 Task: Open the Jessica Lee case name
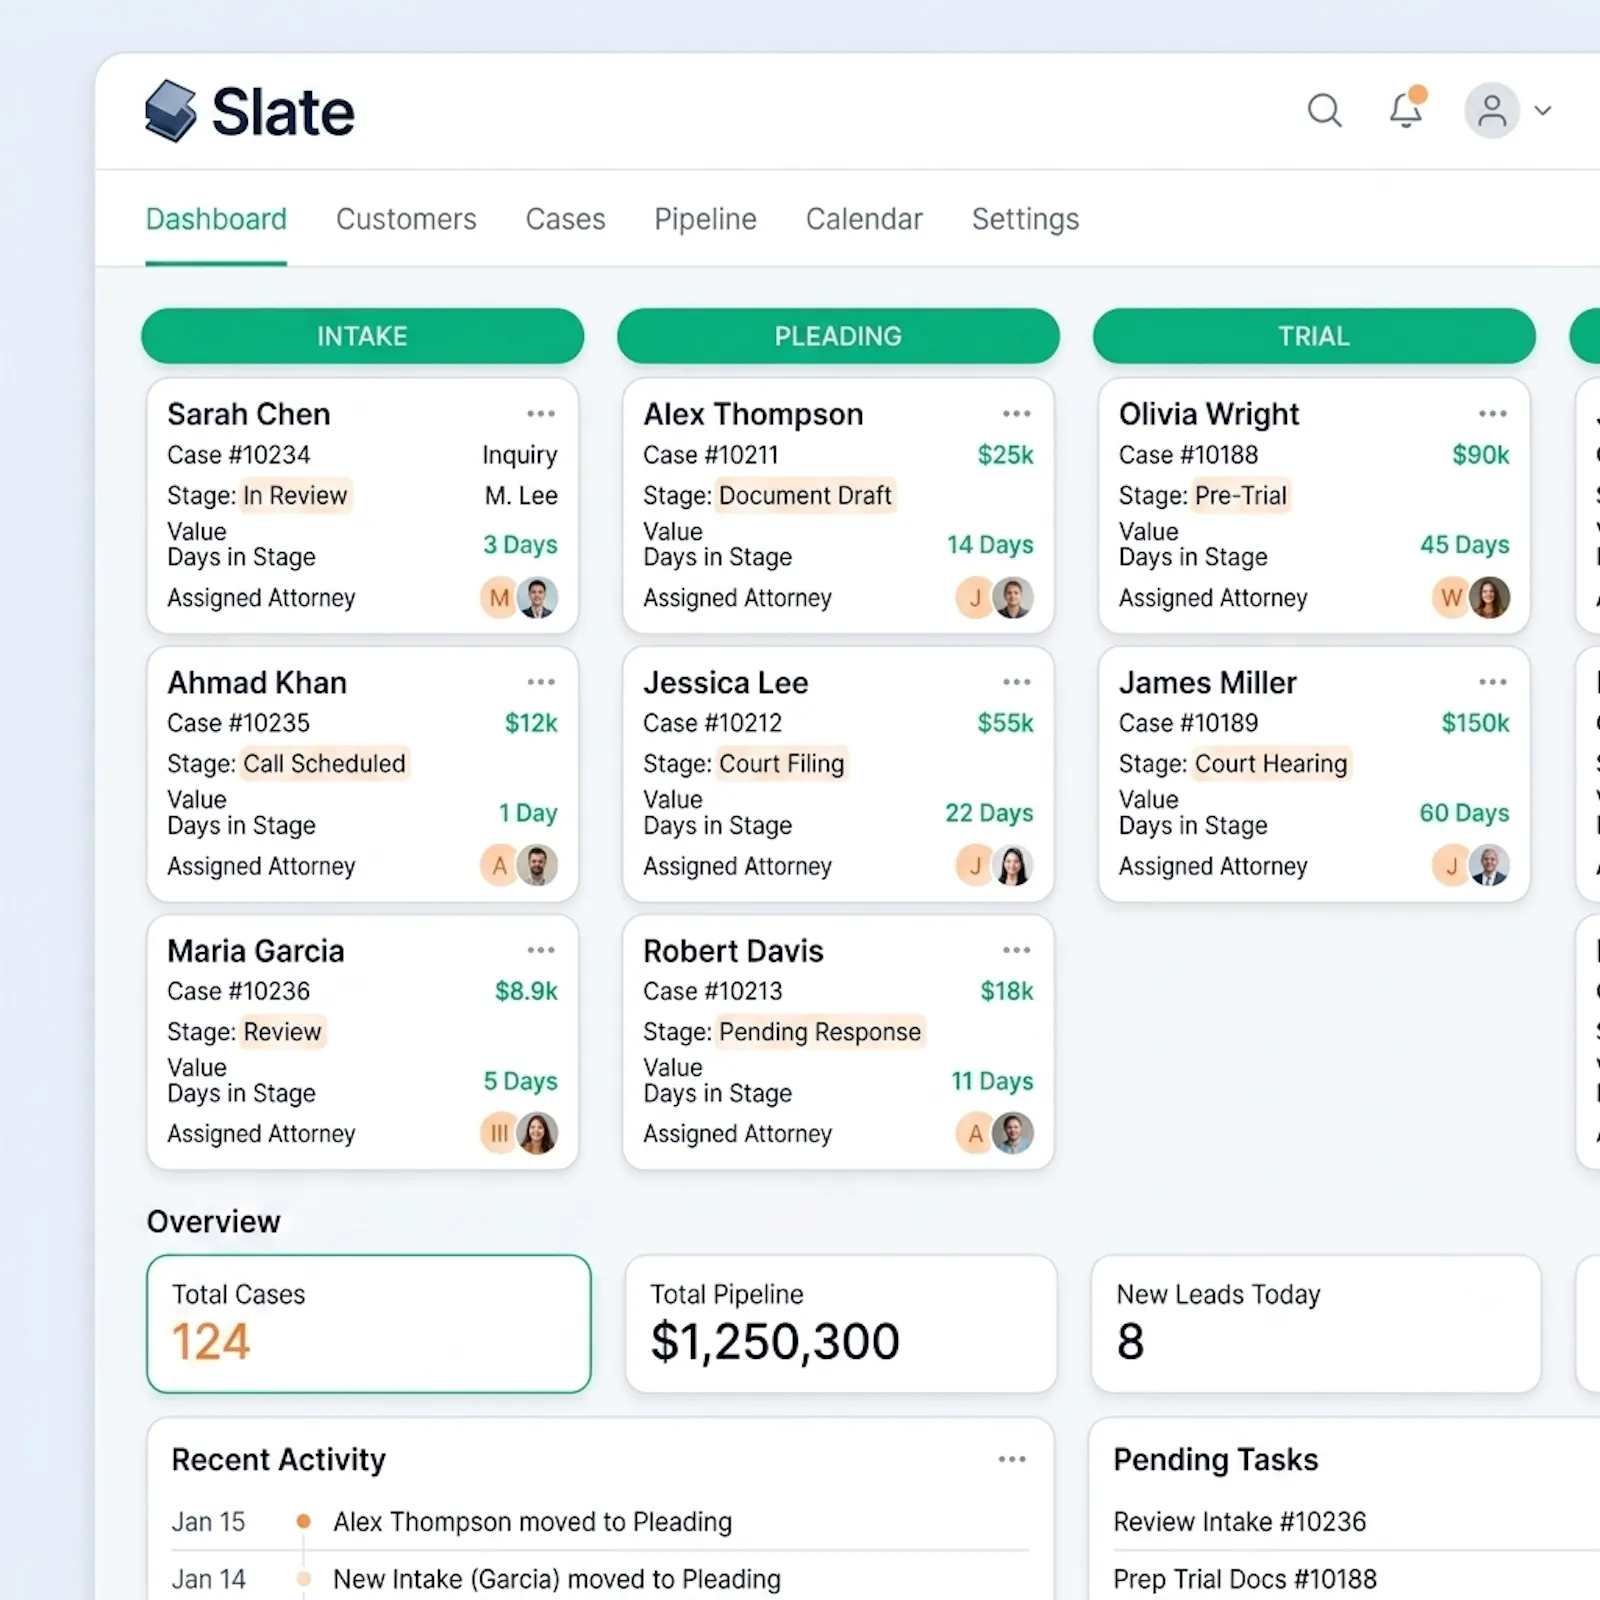point(726,682)
